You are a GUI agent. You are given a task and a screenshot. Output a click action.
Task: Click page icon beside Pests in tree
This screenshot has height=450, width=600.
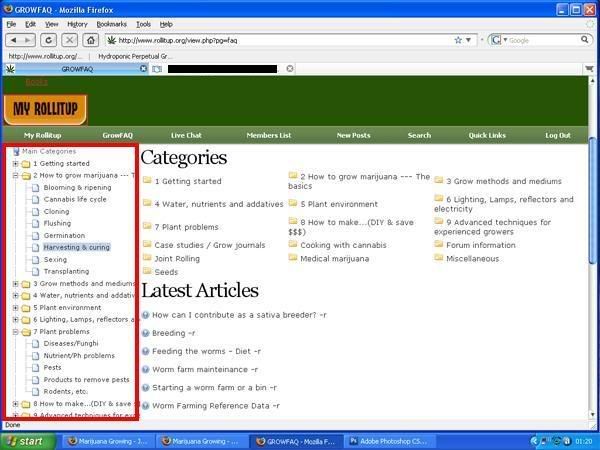[35, 367]
